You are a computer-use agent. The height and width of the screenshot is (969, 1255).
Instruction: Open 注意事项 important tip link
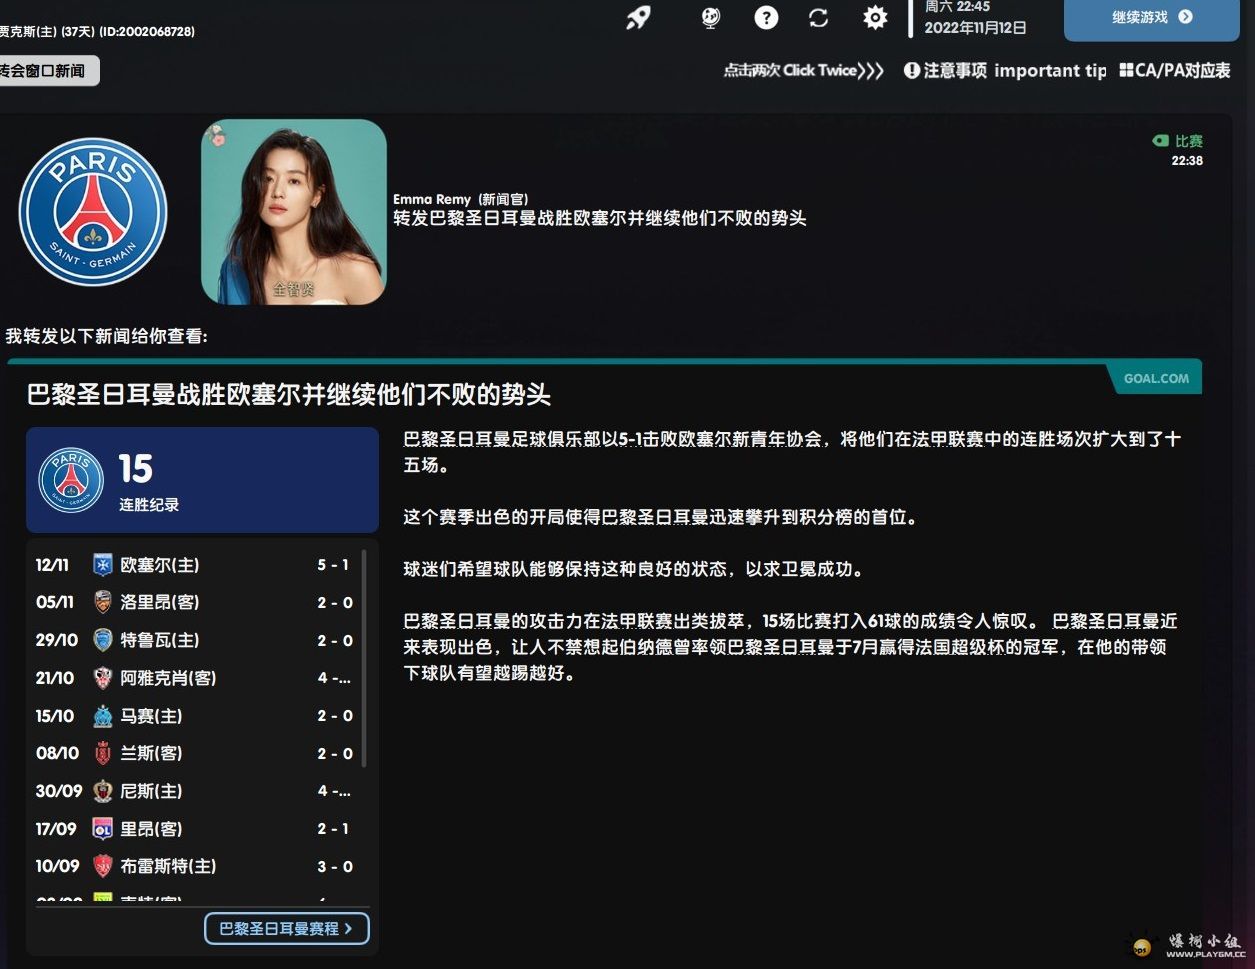tap(1004, 71)
